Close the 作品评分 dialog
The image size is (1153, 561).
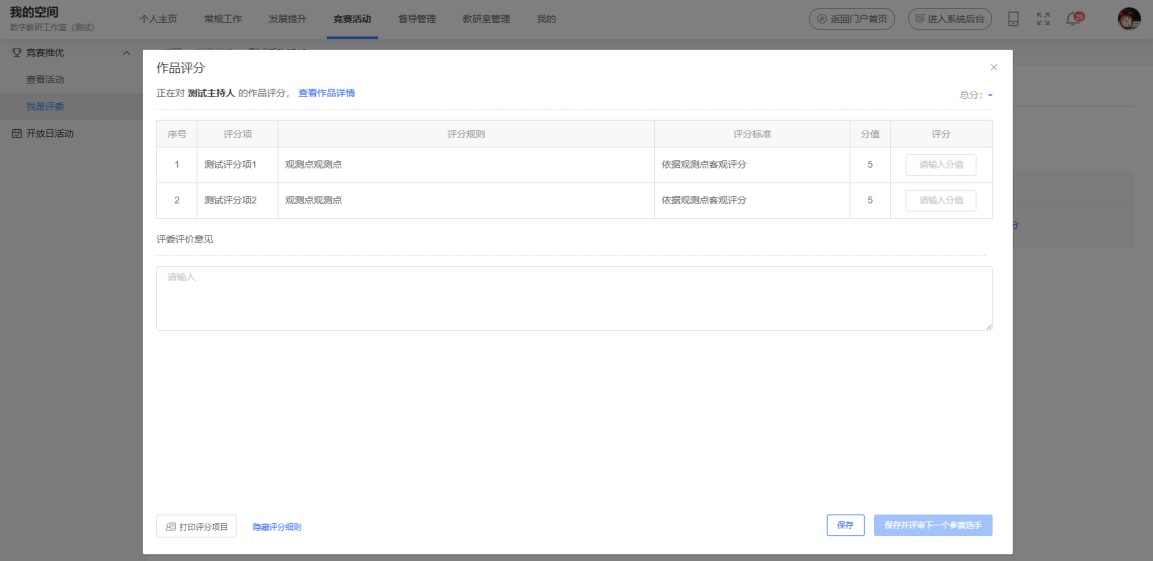(x=993, y=68)
